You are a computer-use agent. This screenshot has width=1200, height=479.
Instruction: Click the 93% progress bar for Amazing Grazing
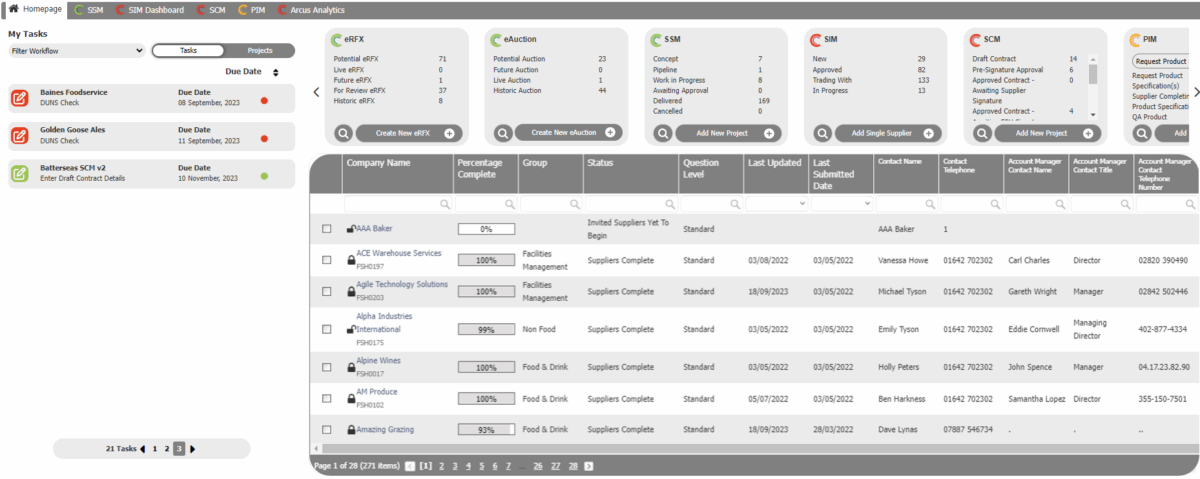[x=486, y=430]
